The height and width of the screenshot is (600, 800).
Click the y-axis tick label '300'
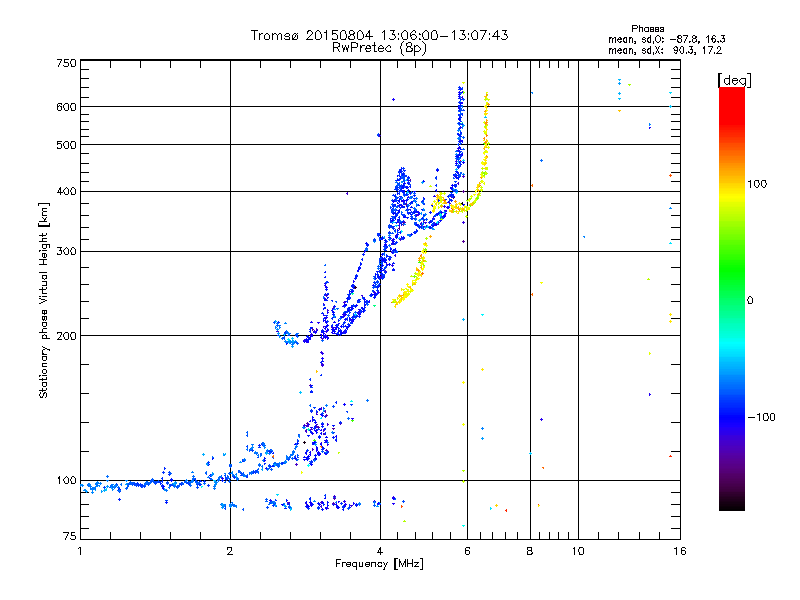67,251
